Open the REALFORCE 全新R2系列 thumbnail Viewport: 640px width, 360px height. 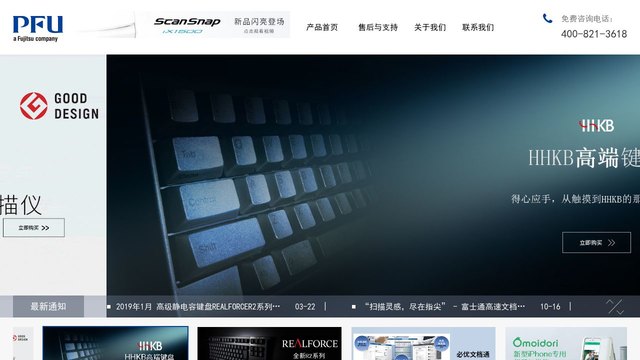269,343
